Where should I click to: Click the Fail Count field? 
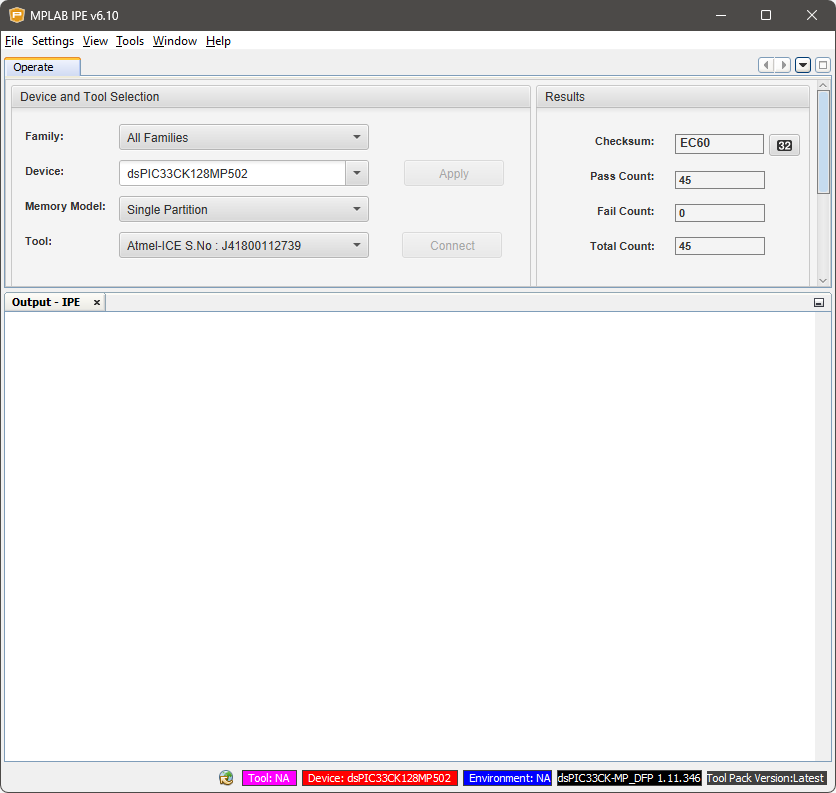click(x=720, y=213)
